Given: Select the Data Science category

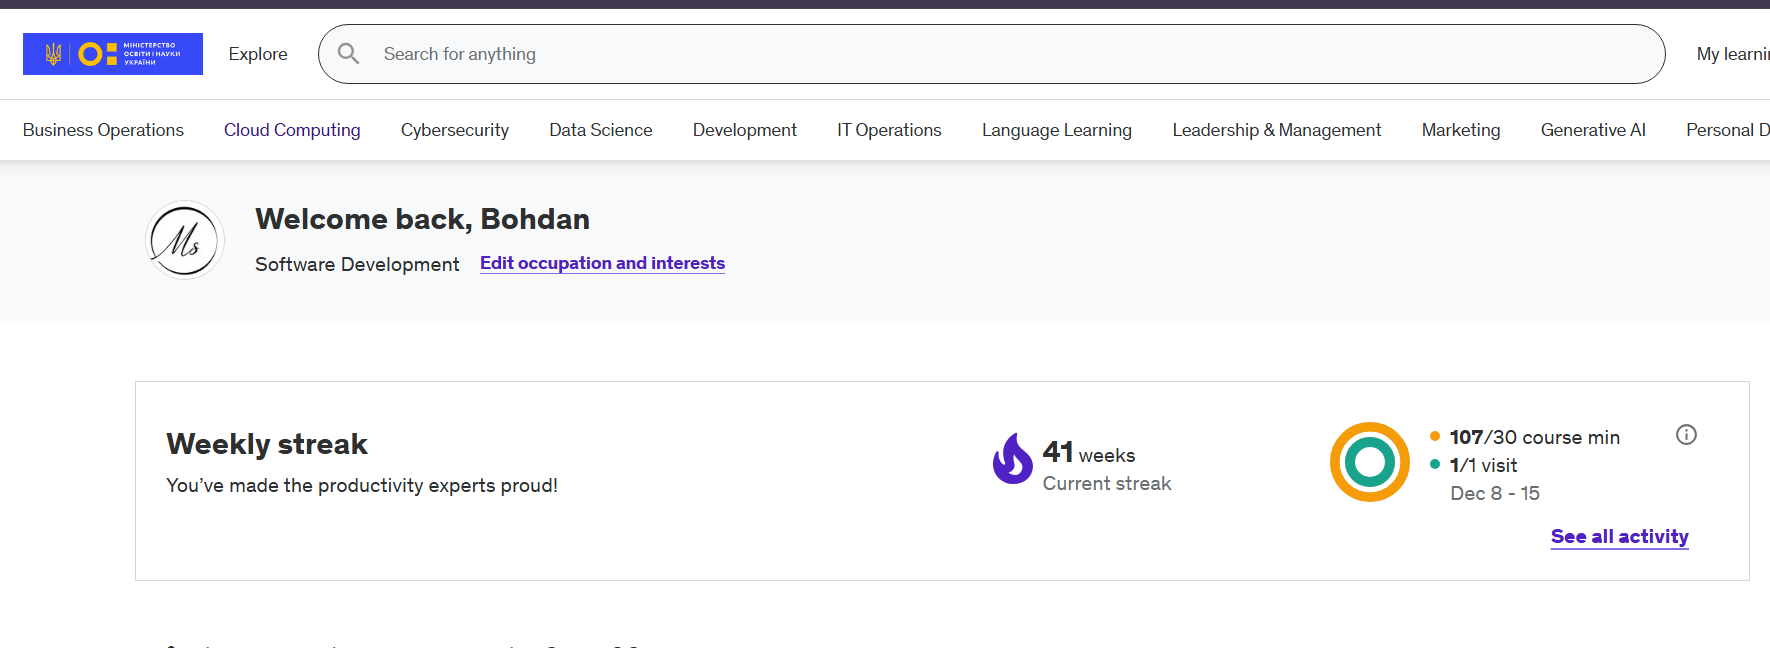Looking at the screenshot, I should pyautogui.click(x=601, y=130).
